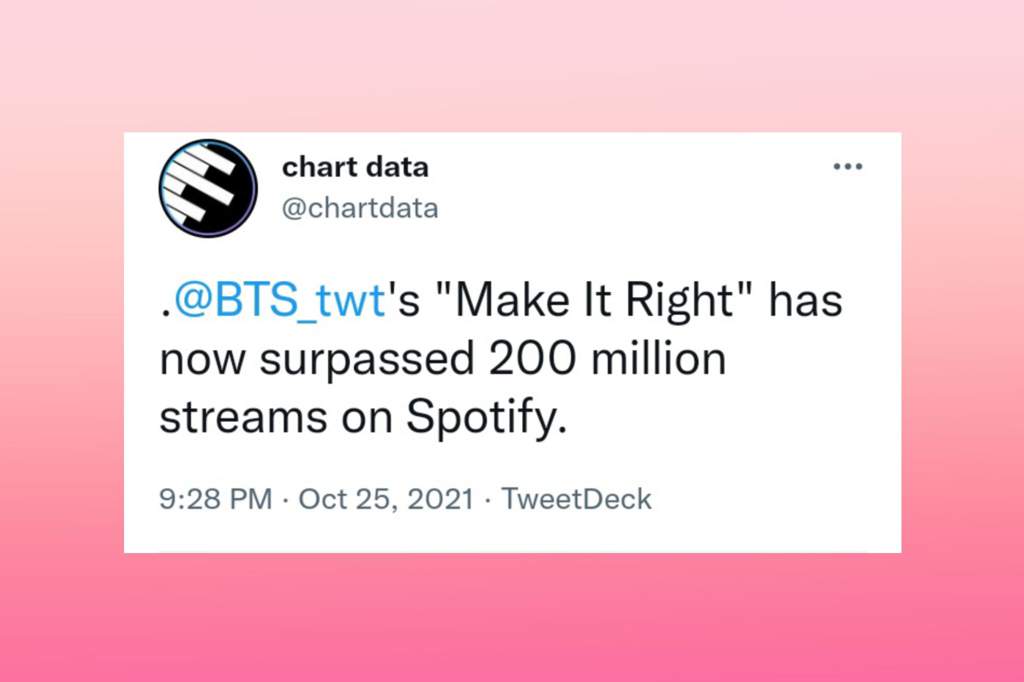Viewport: 1024px width, 682px height.
Task: Click the 9:28 PM timestamp
Action: pyautogui.click(x=216, y=499)
